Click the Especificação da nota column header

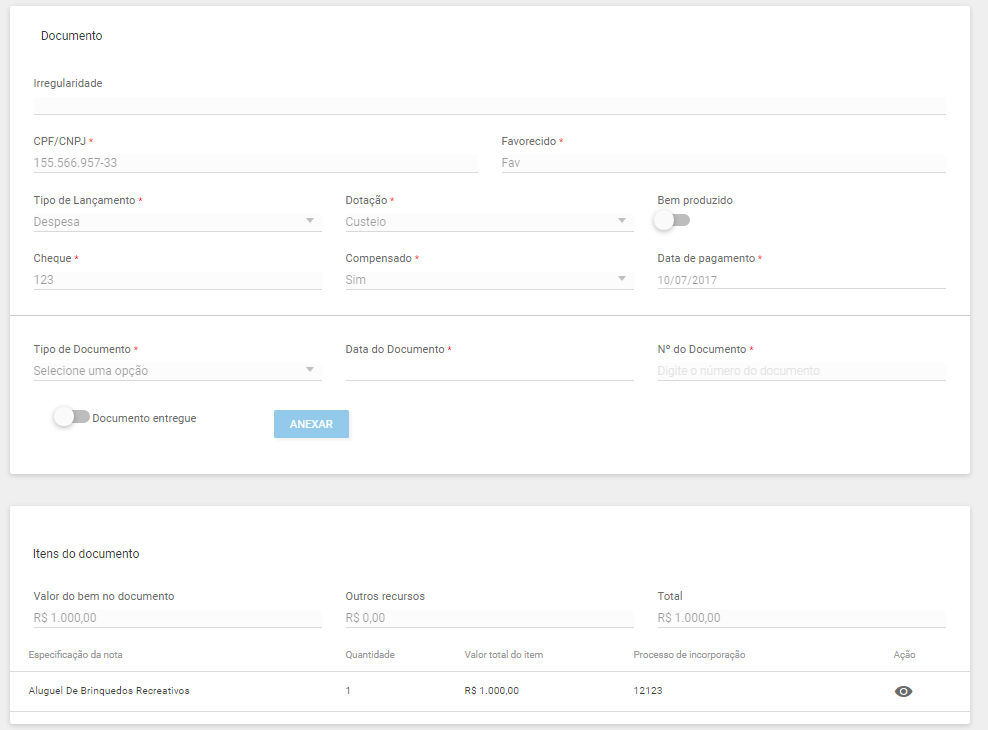[76, 654]
